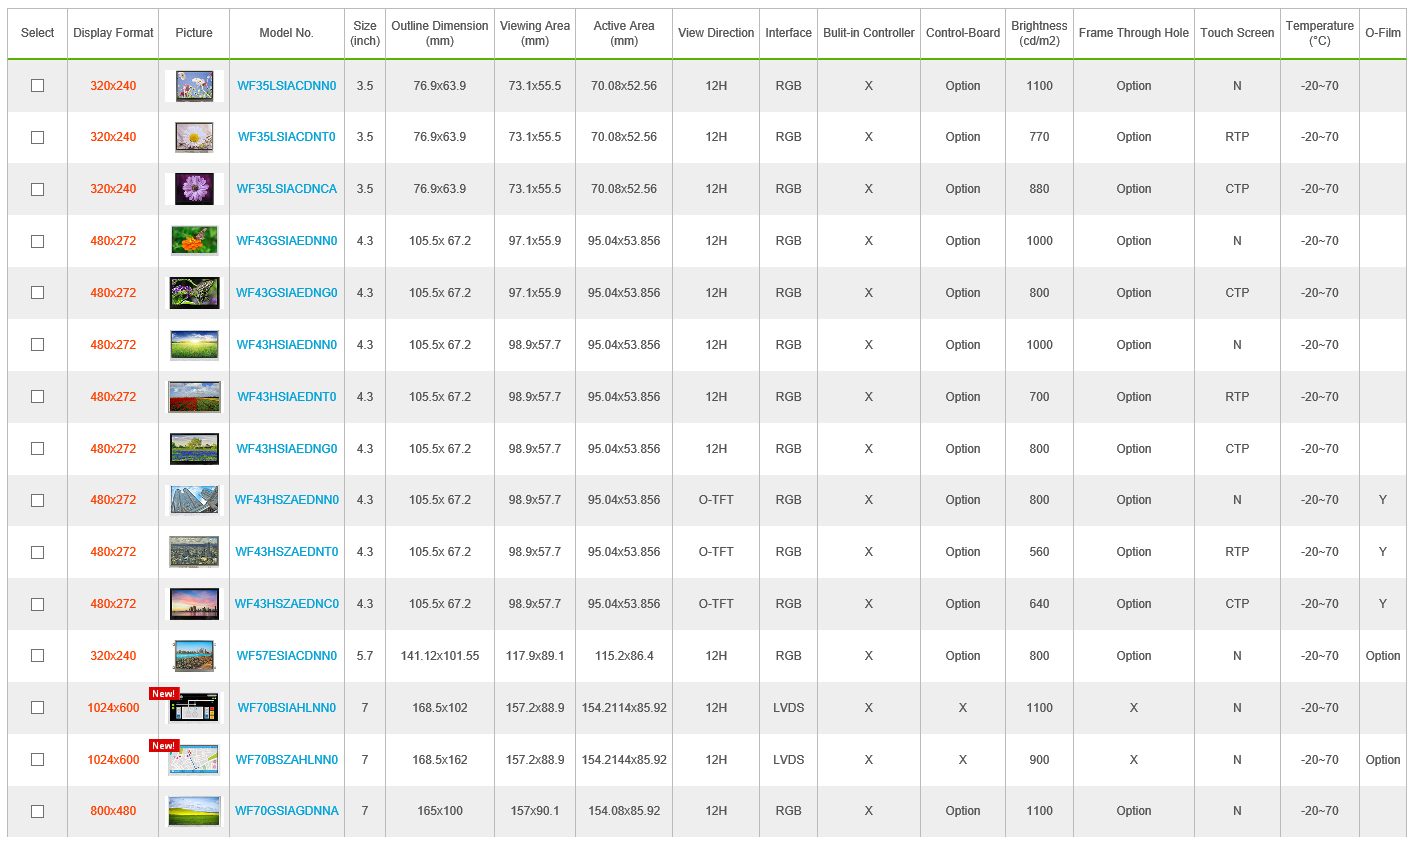Click the View Direction column header
1415x847 pixels.
click(716, 33)
